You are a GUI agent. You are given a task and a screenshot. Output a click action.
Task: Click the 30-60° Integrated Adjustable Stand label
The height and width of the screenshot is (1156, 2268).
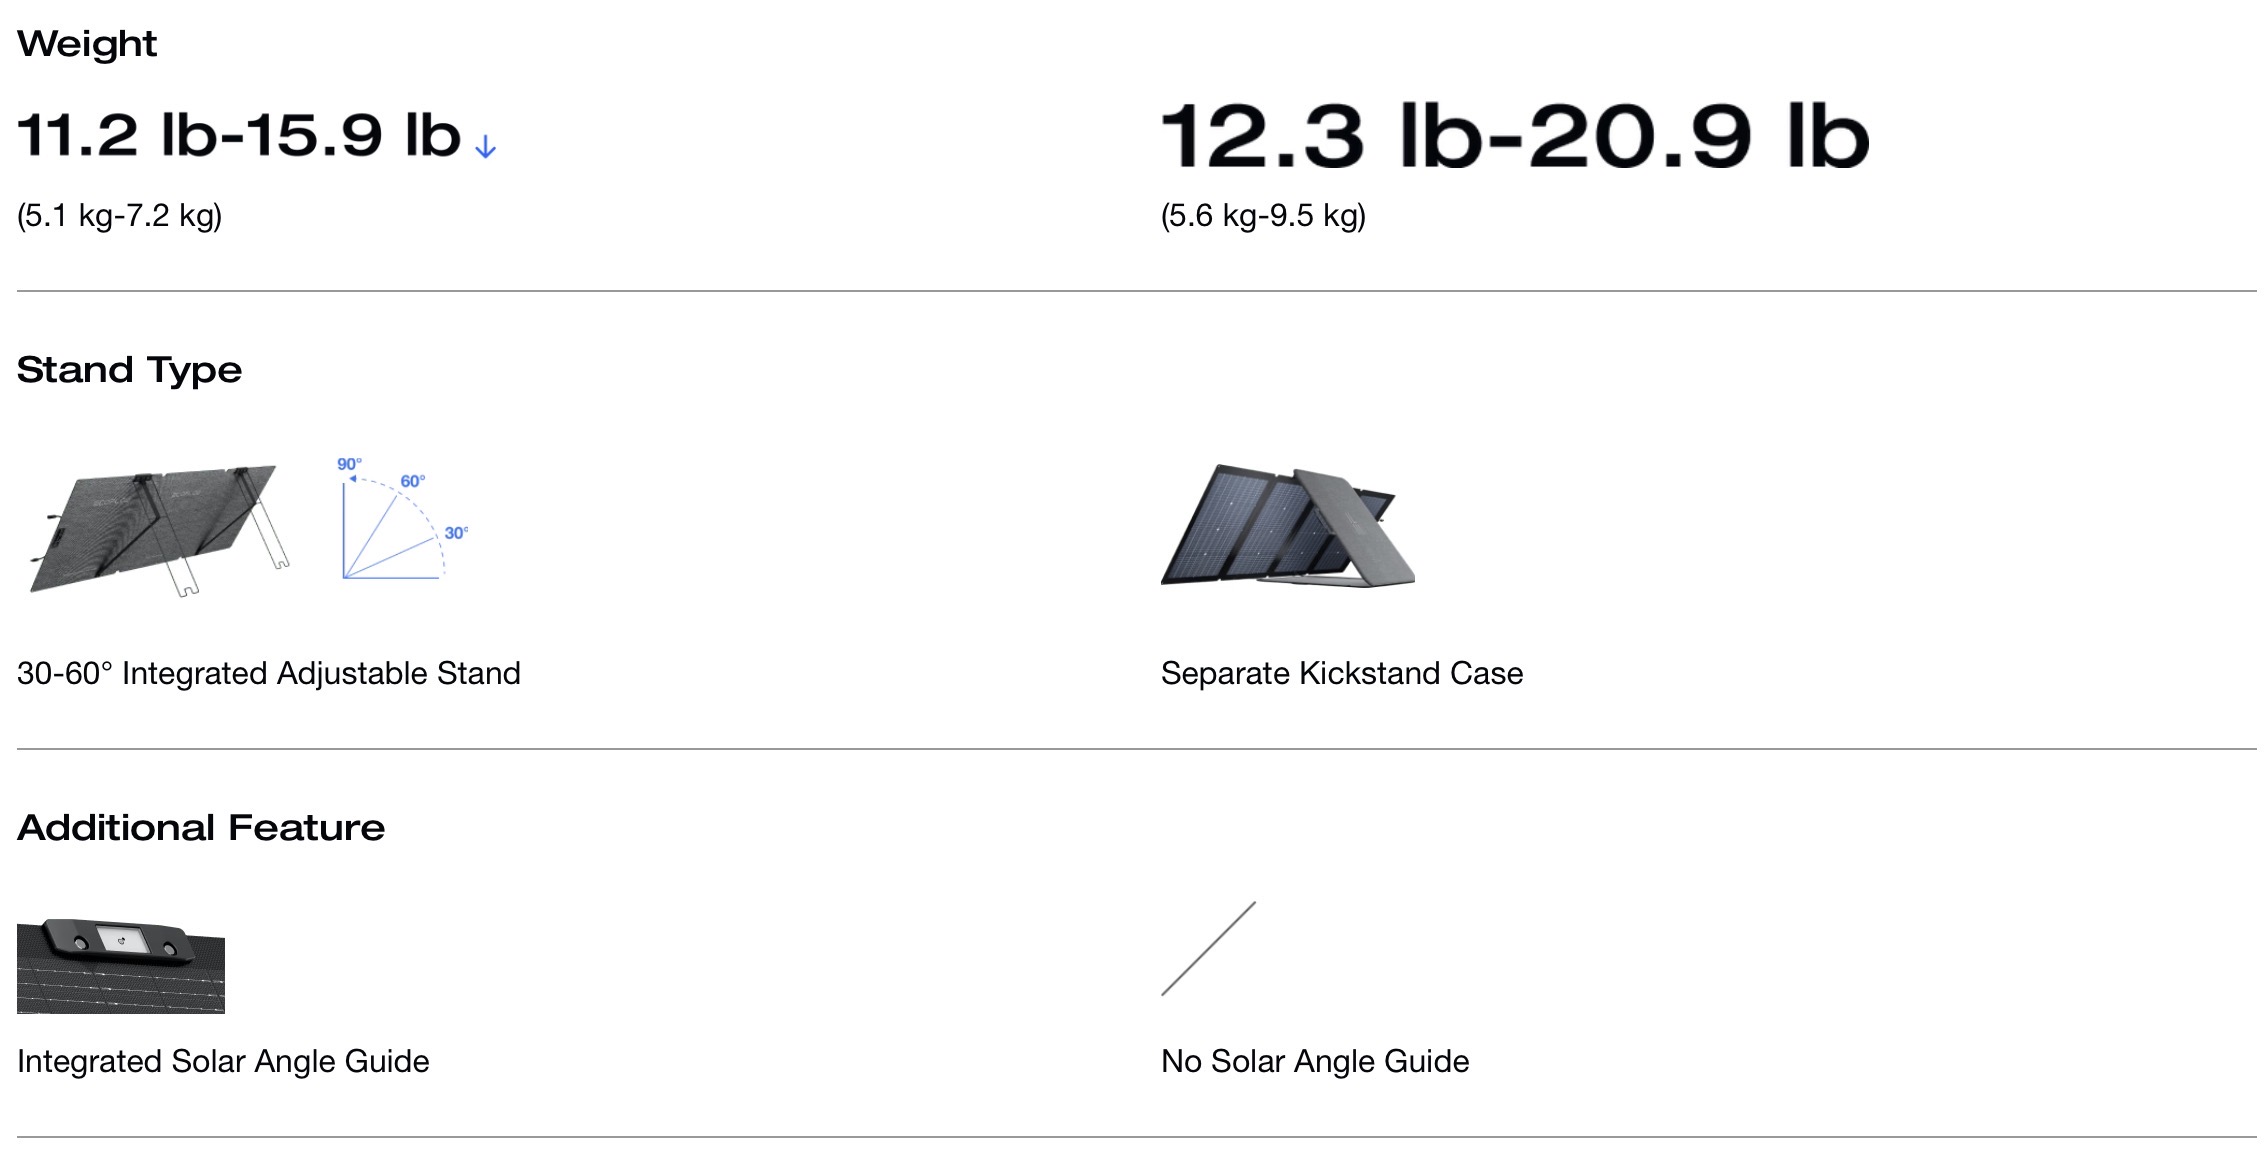pos(269,673)
